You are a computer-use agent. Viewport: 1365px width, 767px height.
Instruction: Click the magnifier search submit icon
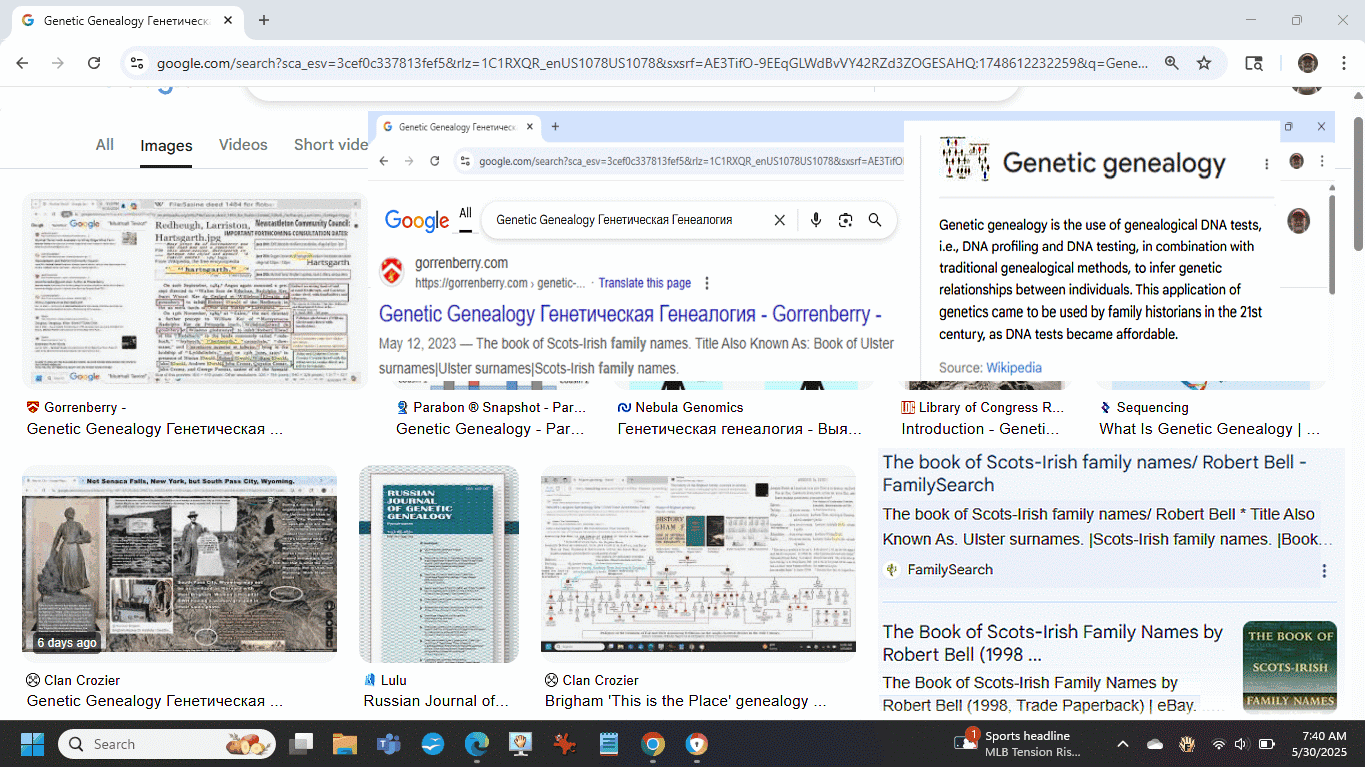(x=875, y=220)
